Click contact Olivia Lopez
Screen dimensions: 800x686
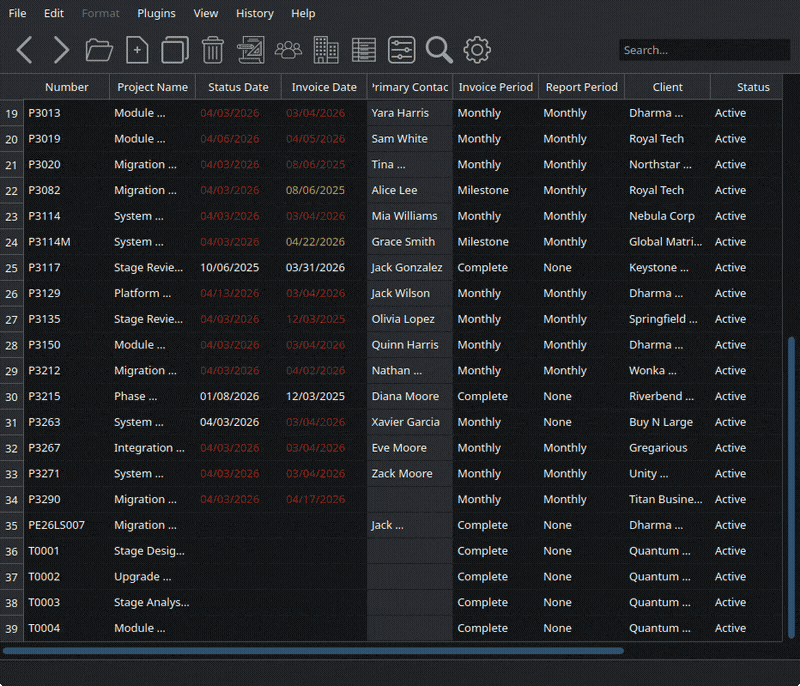coord(410,319)
